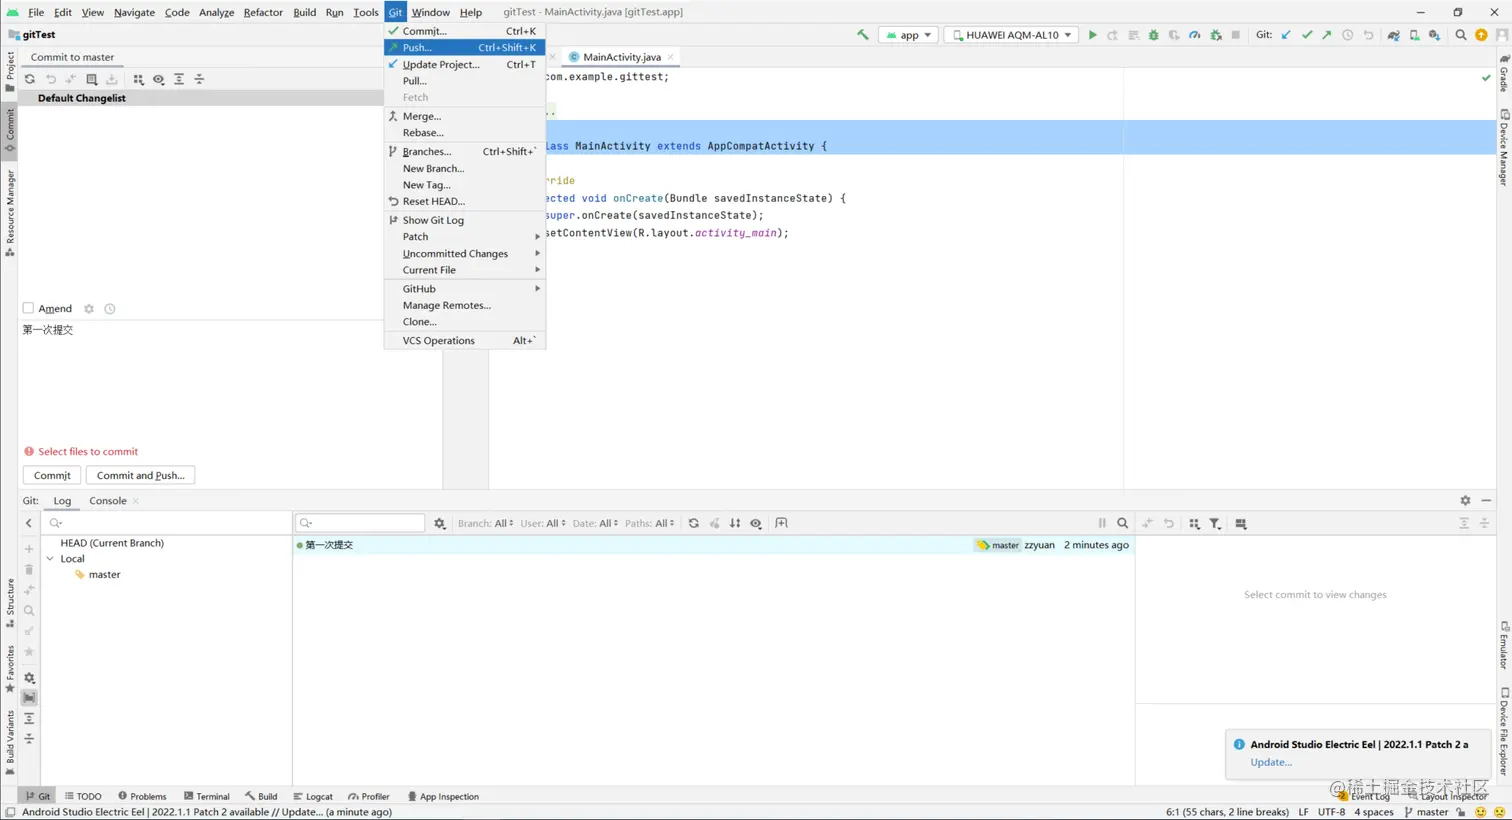Image resolution: width=1512 pixels, height=820 pixels.
Task: Open the HUAWEI AQM-AL10 device dropdown
Action: [1012, 35]
